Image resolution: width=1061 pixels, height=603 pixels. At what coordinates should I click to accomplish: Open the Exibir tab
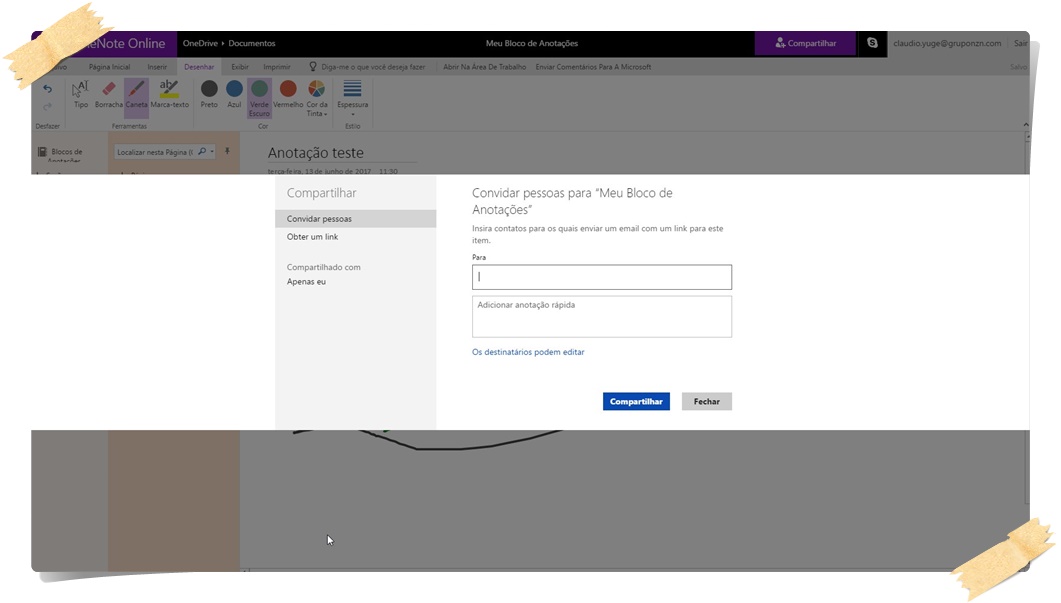click(x=240, y=67)
